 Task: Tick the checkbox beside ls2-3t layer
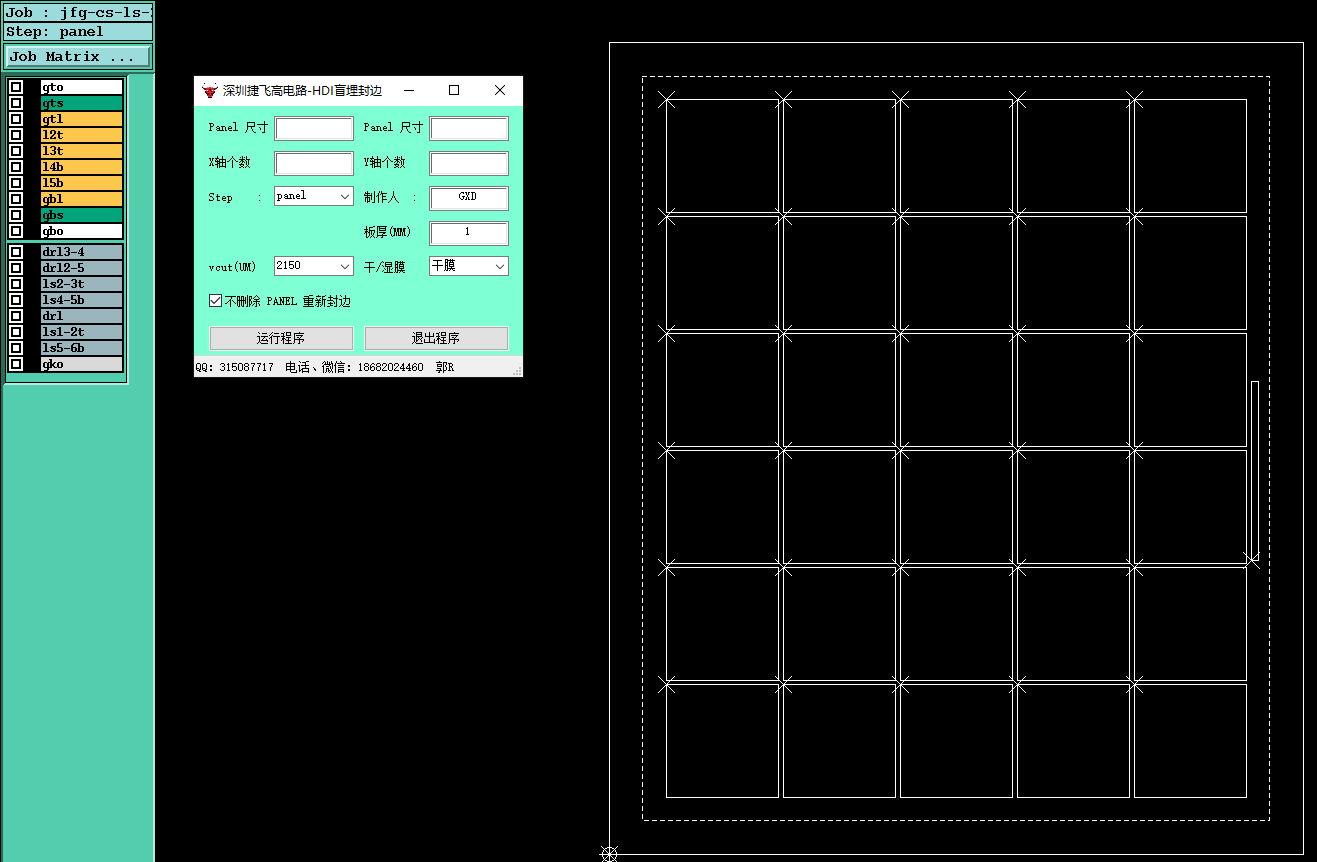click(16, 284)
